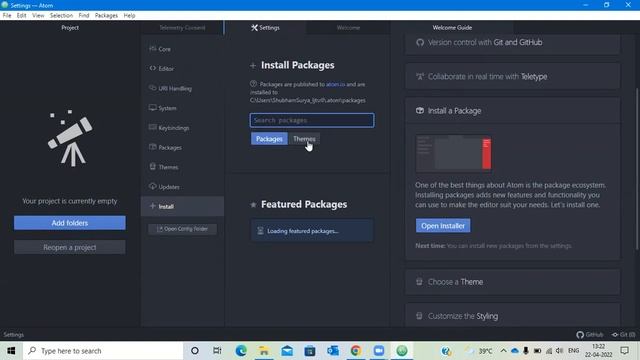The image size is (640, 360).
Task: Select the Install section in sidebar
Action: 182,206
